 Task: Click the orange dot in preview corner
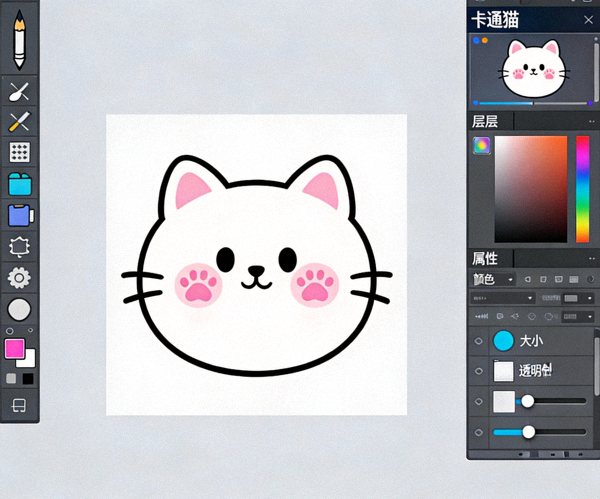[485, 40]
